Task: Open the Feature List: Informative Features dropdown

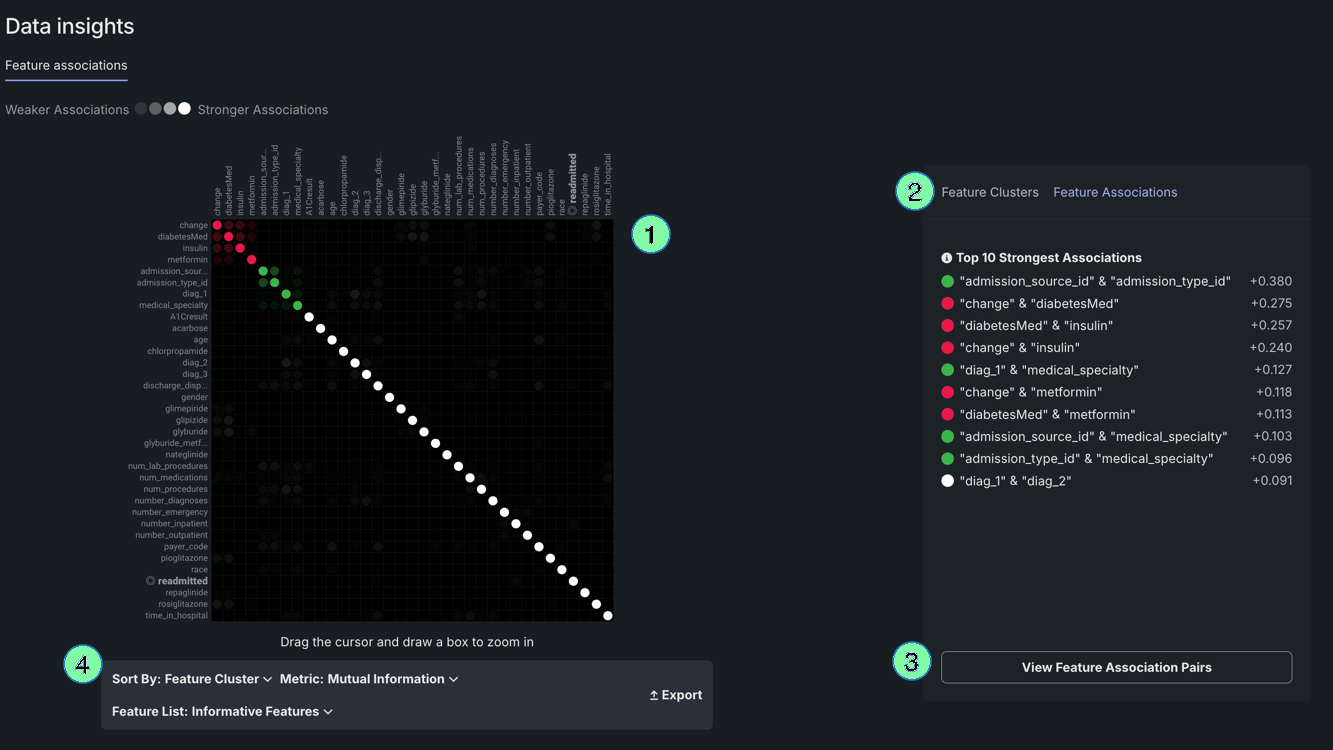Action: coord(222,712)
